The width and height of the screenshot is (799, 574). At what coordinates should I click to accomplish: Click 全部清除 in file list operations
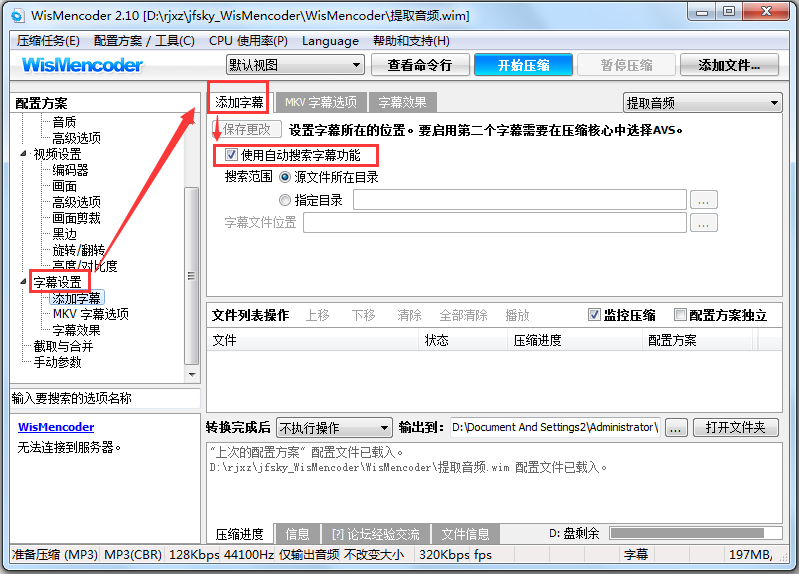pyautogui.click(x=463, y=315)
